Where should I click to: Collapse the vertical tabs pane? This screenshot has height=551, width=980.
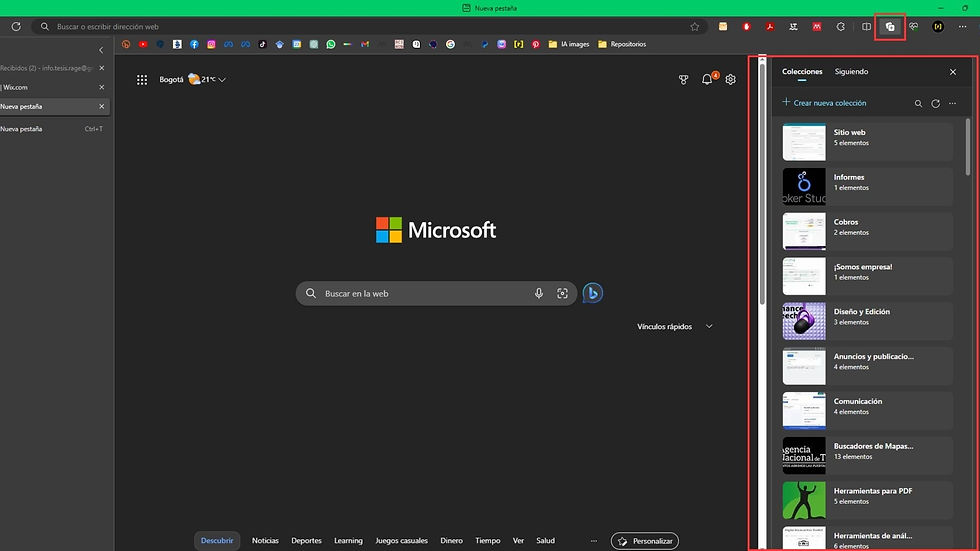(x=101, y=50)
